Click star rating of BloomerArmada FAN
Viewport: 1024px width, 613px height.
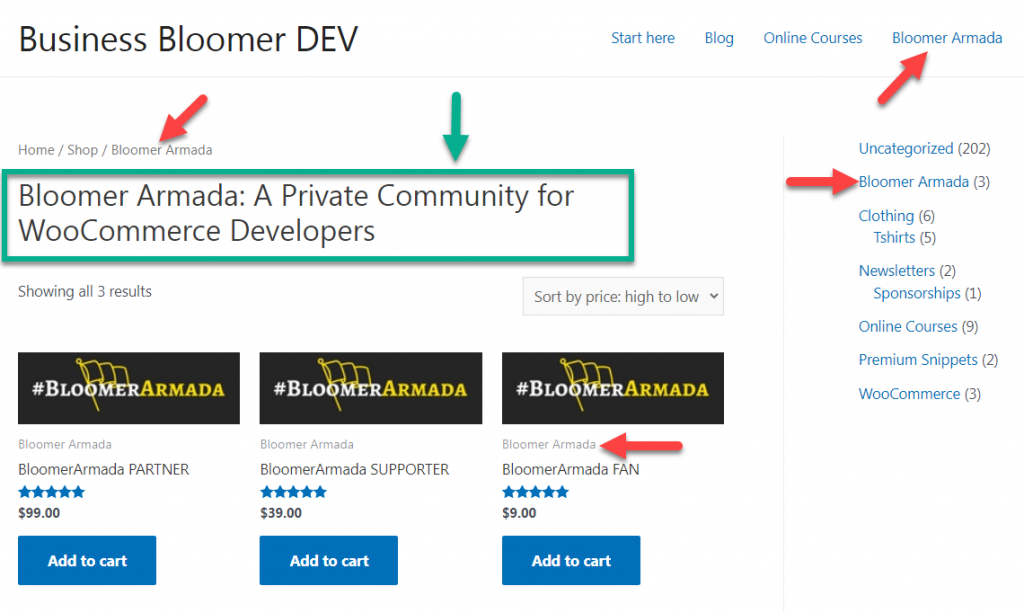[536, 492]
